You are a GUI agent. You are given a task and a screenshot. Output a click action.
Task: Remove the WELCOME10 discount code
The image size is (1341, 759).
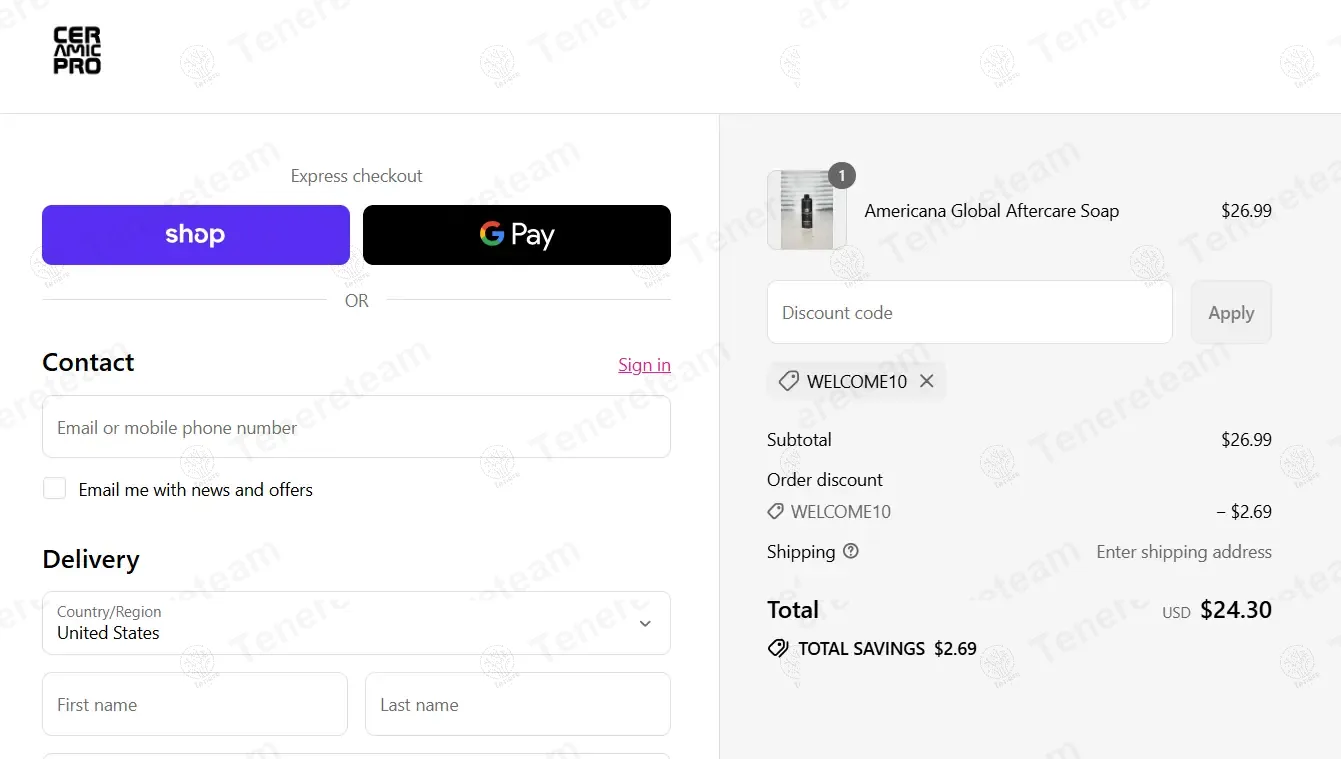point(927,381)
